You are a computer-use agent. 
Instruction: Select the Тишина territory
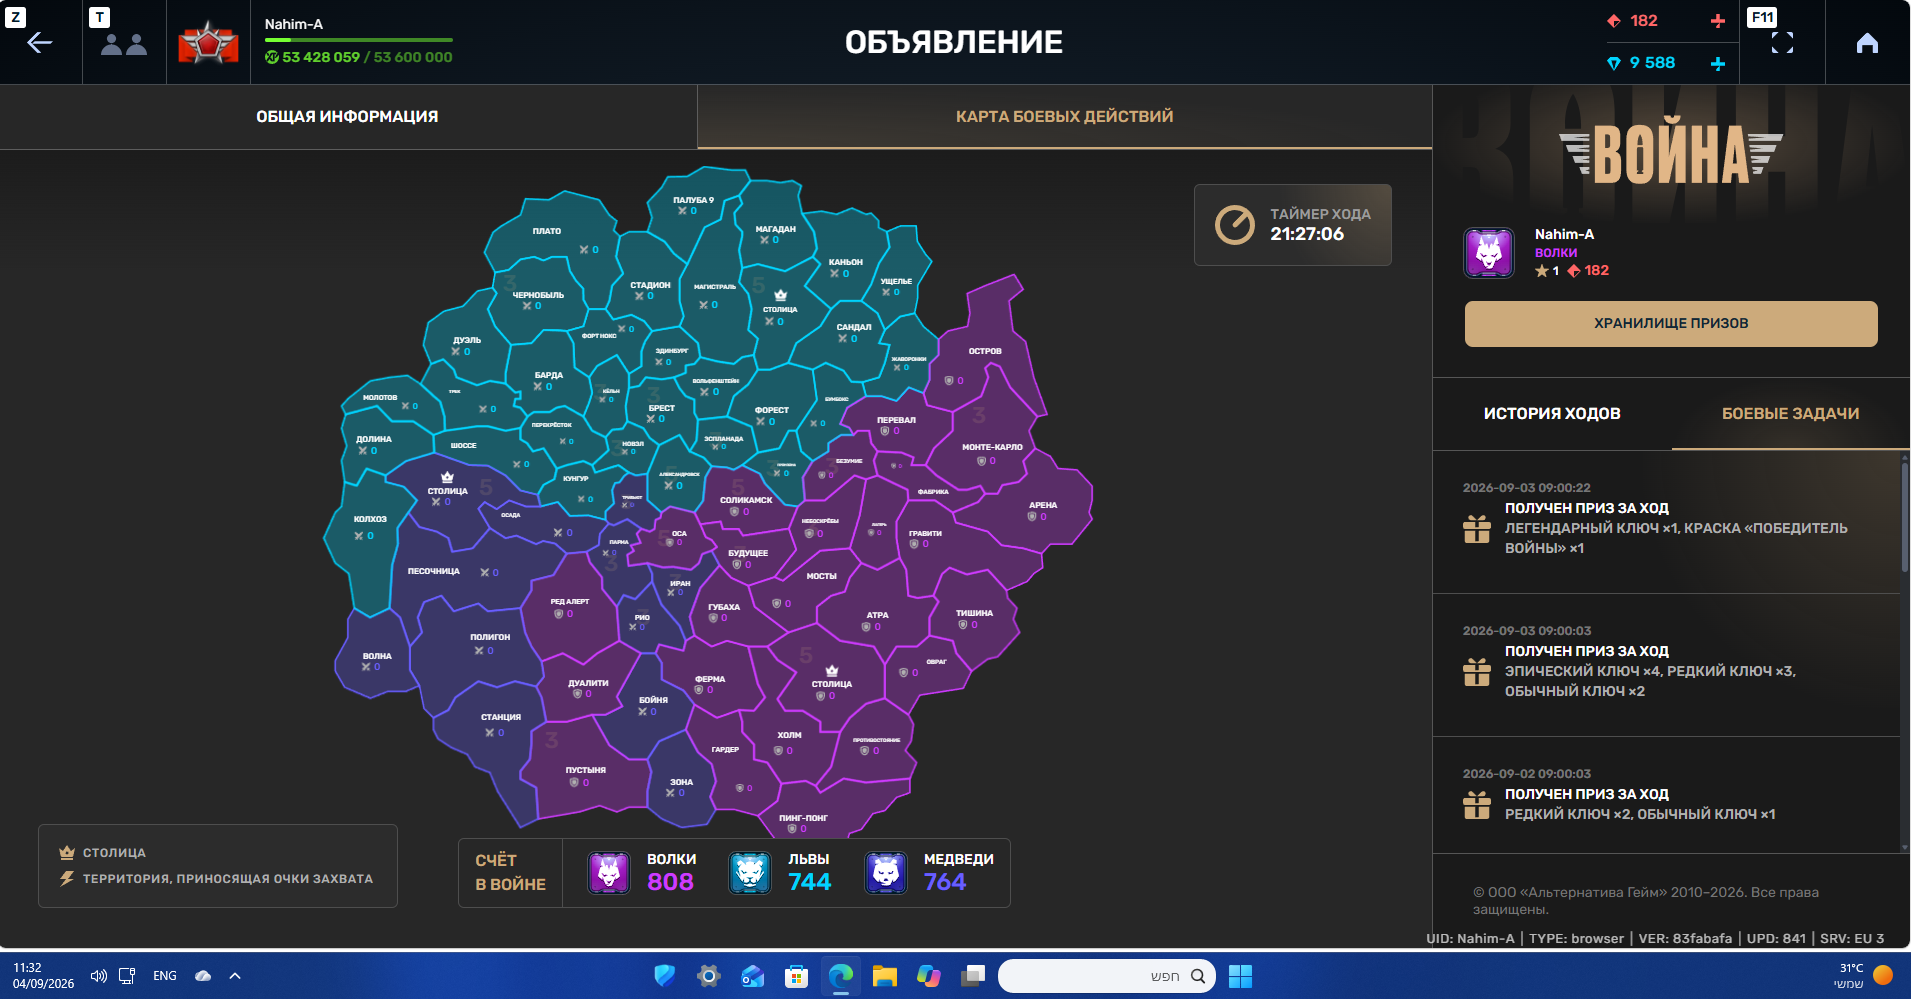tap(974, 613)
